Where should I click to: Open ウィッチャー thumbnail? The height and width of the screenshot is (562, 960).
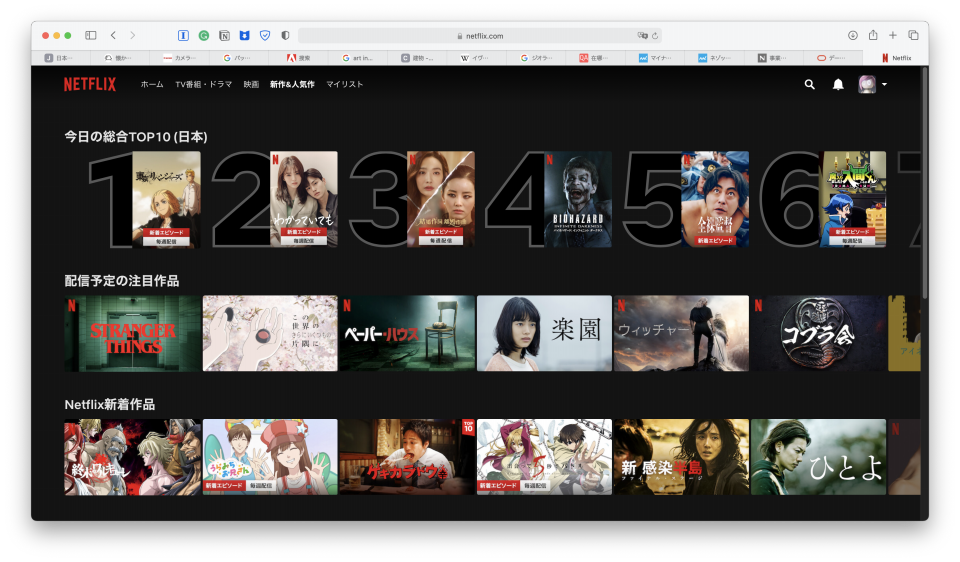point(681,334)
